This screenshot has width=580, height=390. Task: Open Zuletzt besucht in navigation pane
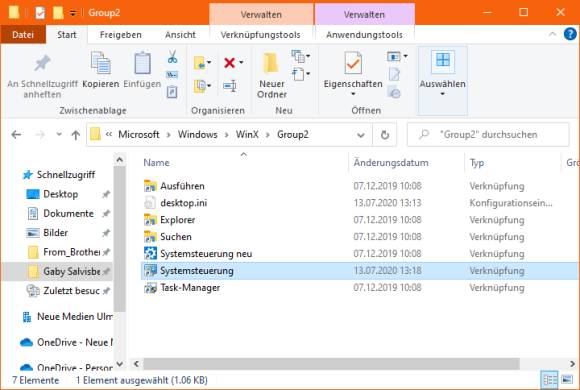tap(71, 291)
